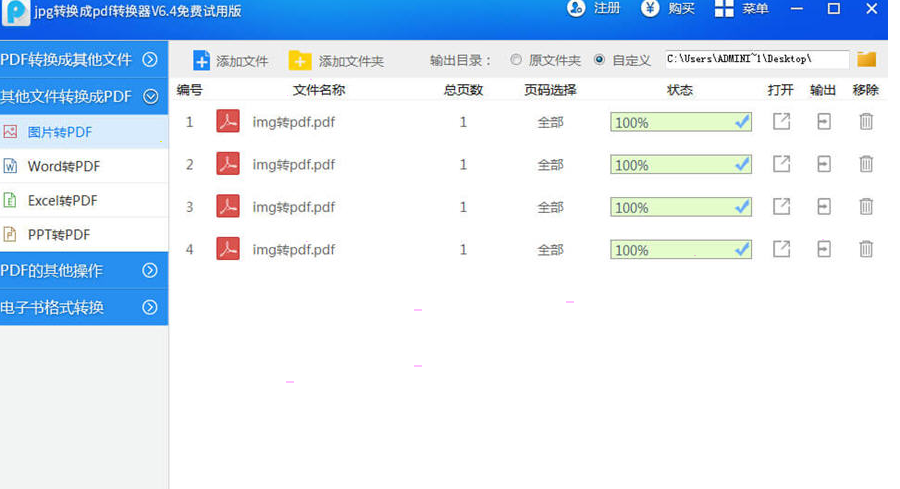Click the PPT转PDF slide icon in the sidebar
Screen dimensions: 900x489
(x=10, y=234)
